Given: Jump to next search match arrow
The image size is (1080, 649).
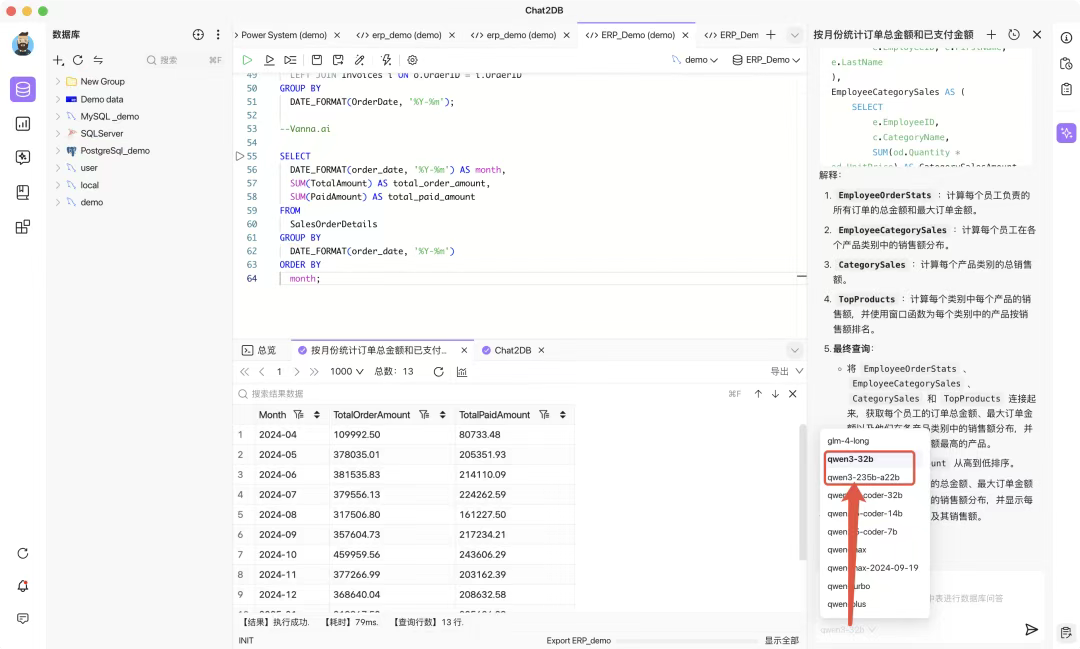Looking at the screenshot, I should pos(776,394).
